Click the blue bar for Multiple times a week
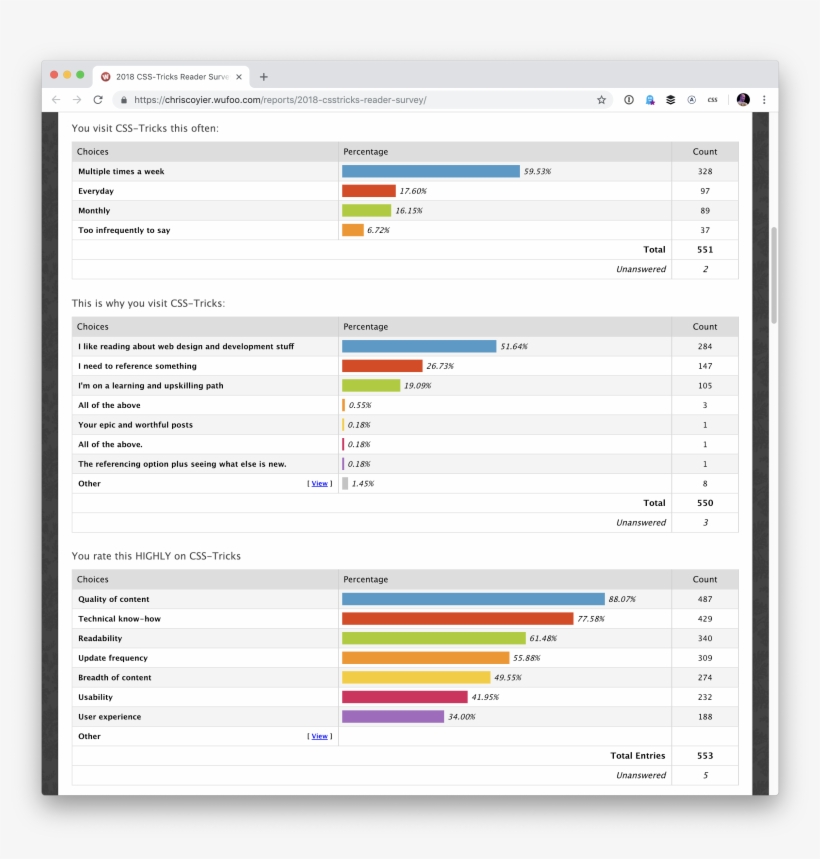820x859 pixels. 431,171
